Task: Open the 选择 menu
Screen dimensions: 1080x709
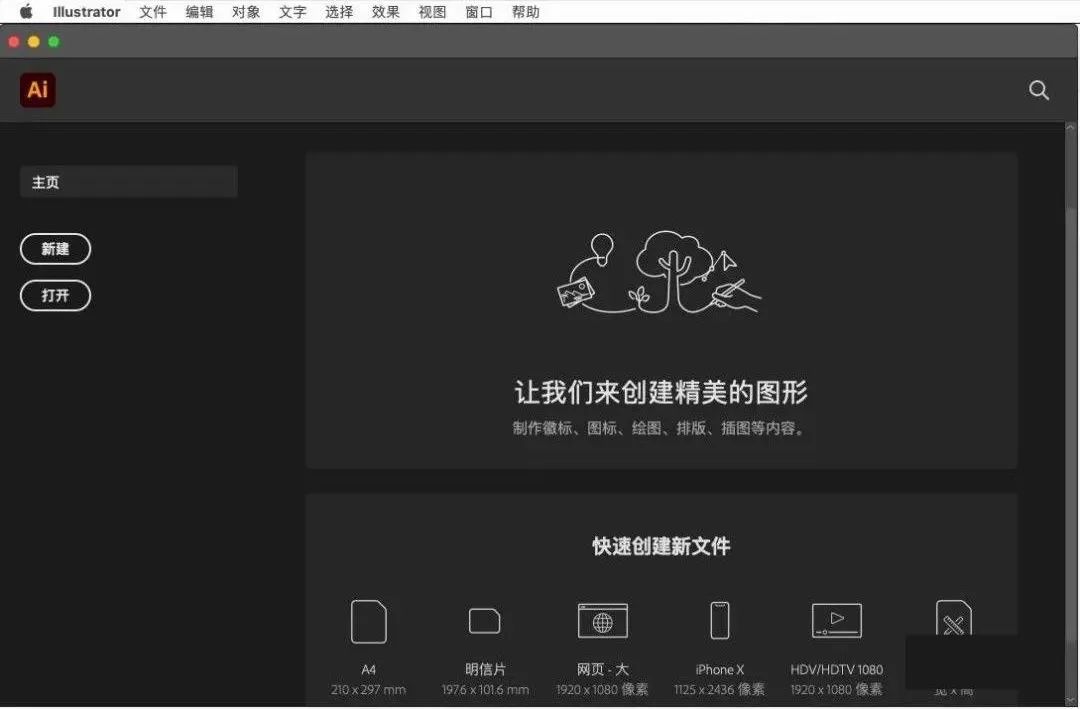Action: pyautogui.click(x=339, y=12)
